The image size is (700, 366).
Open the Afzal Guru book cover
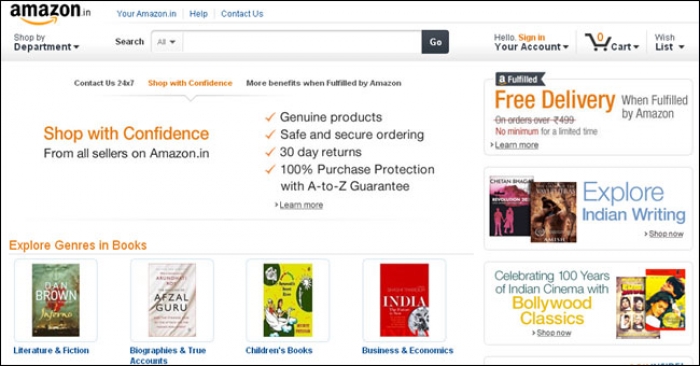(x=172, y=300)
